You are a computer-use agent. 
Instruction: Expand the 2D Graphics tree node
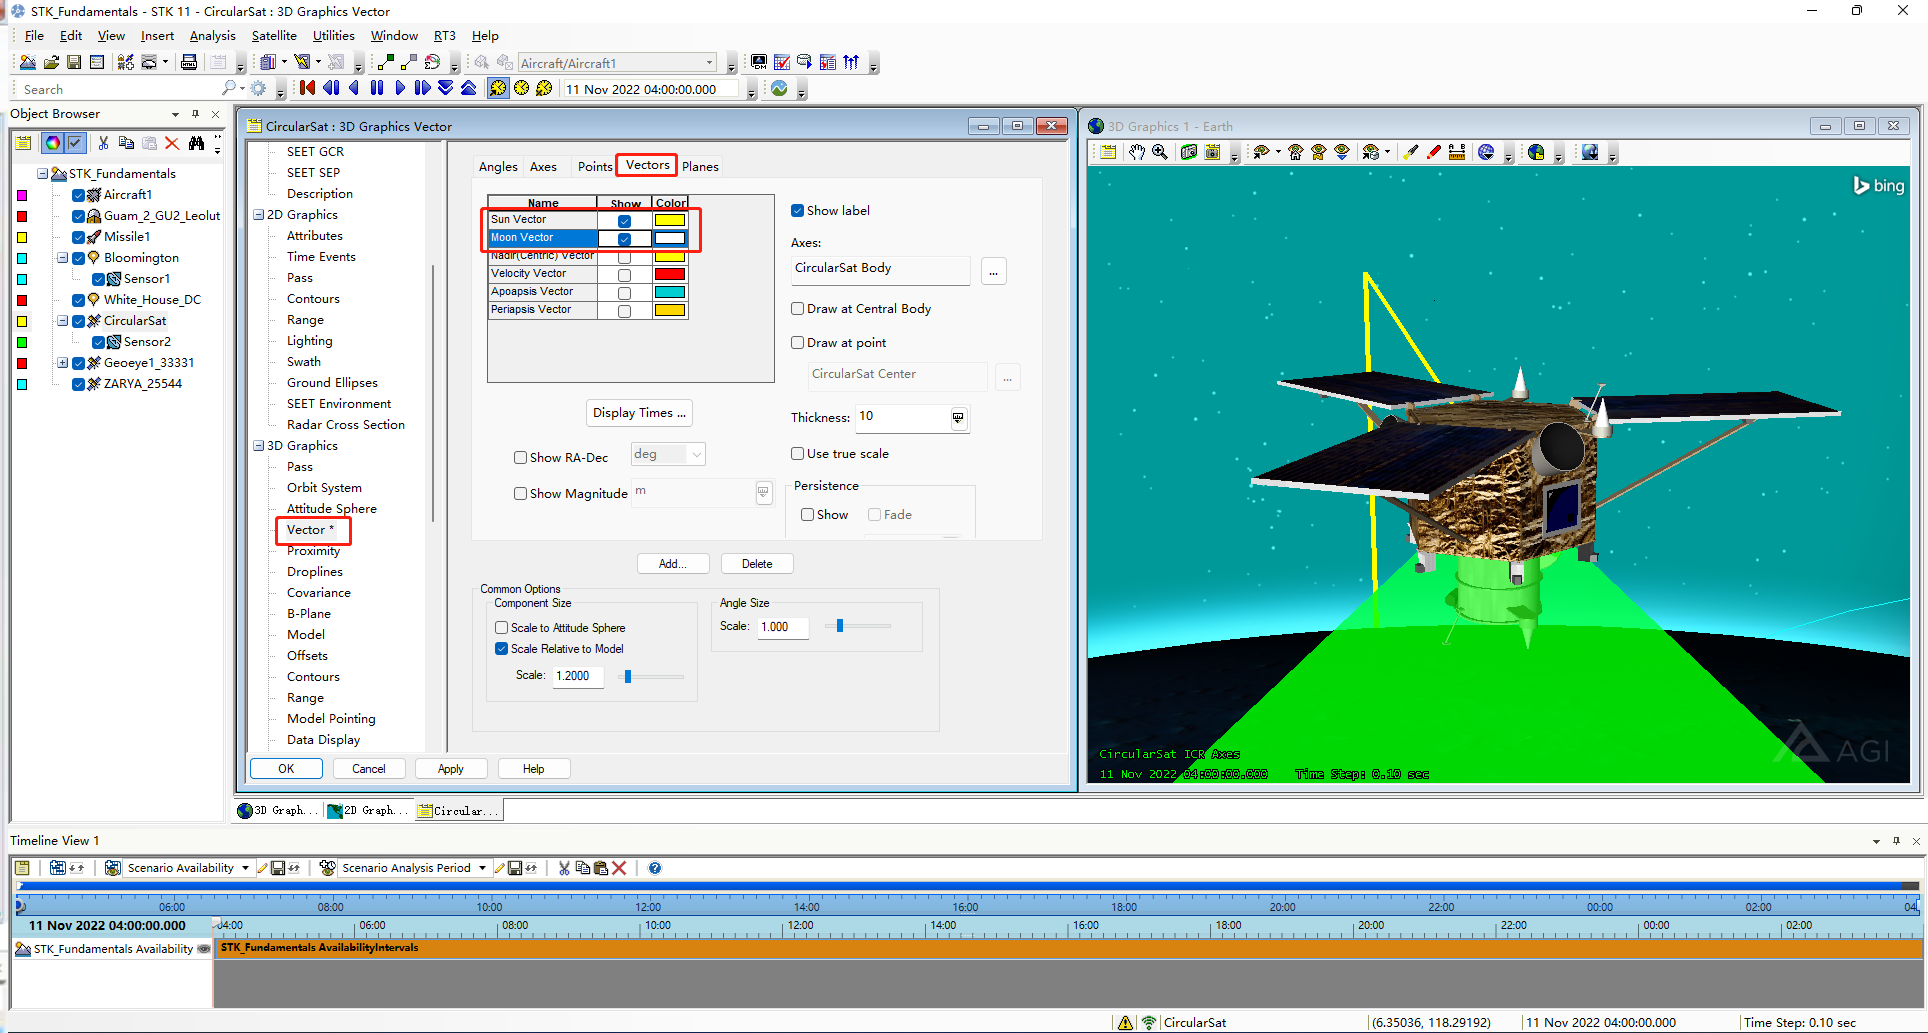click(258, 214)
